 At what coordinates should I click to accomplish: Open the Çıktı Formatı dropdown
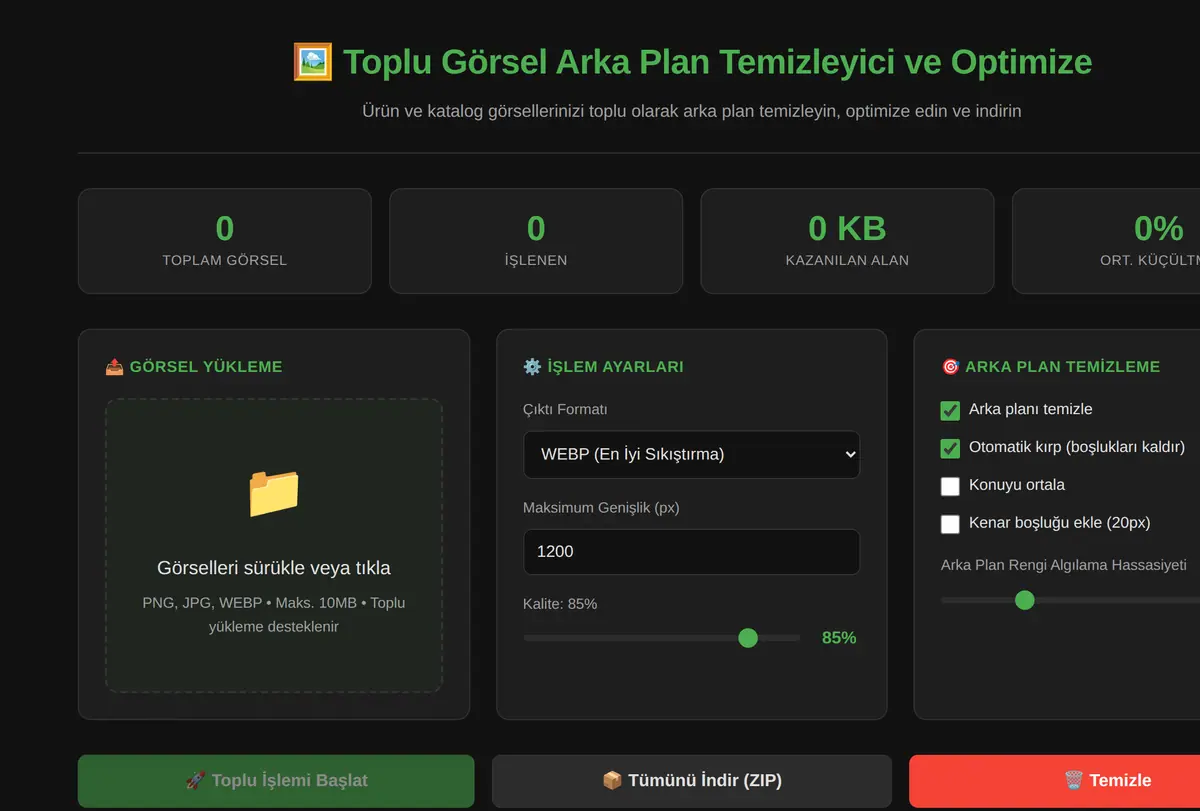(x=691, y=454)
